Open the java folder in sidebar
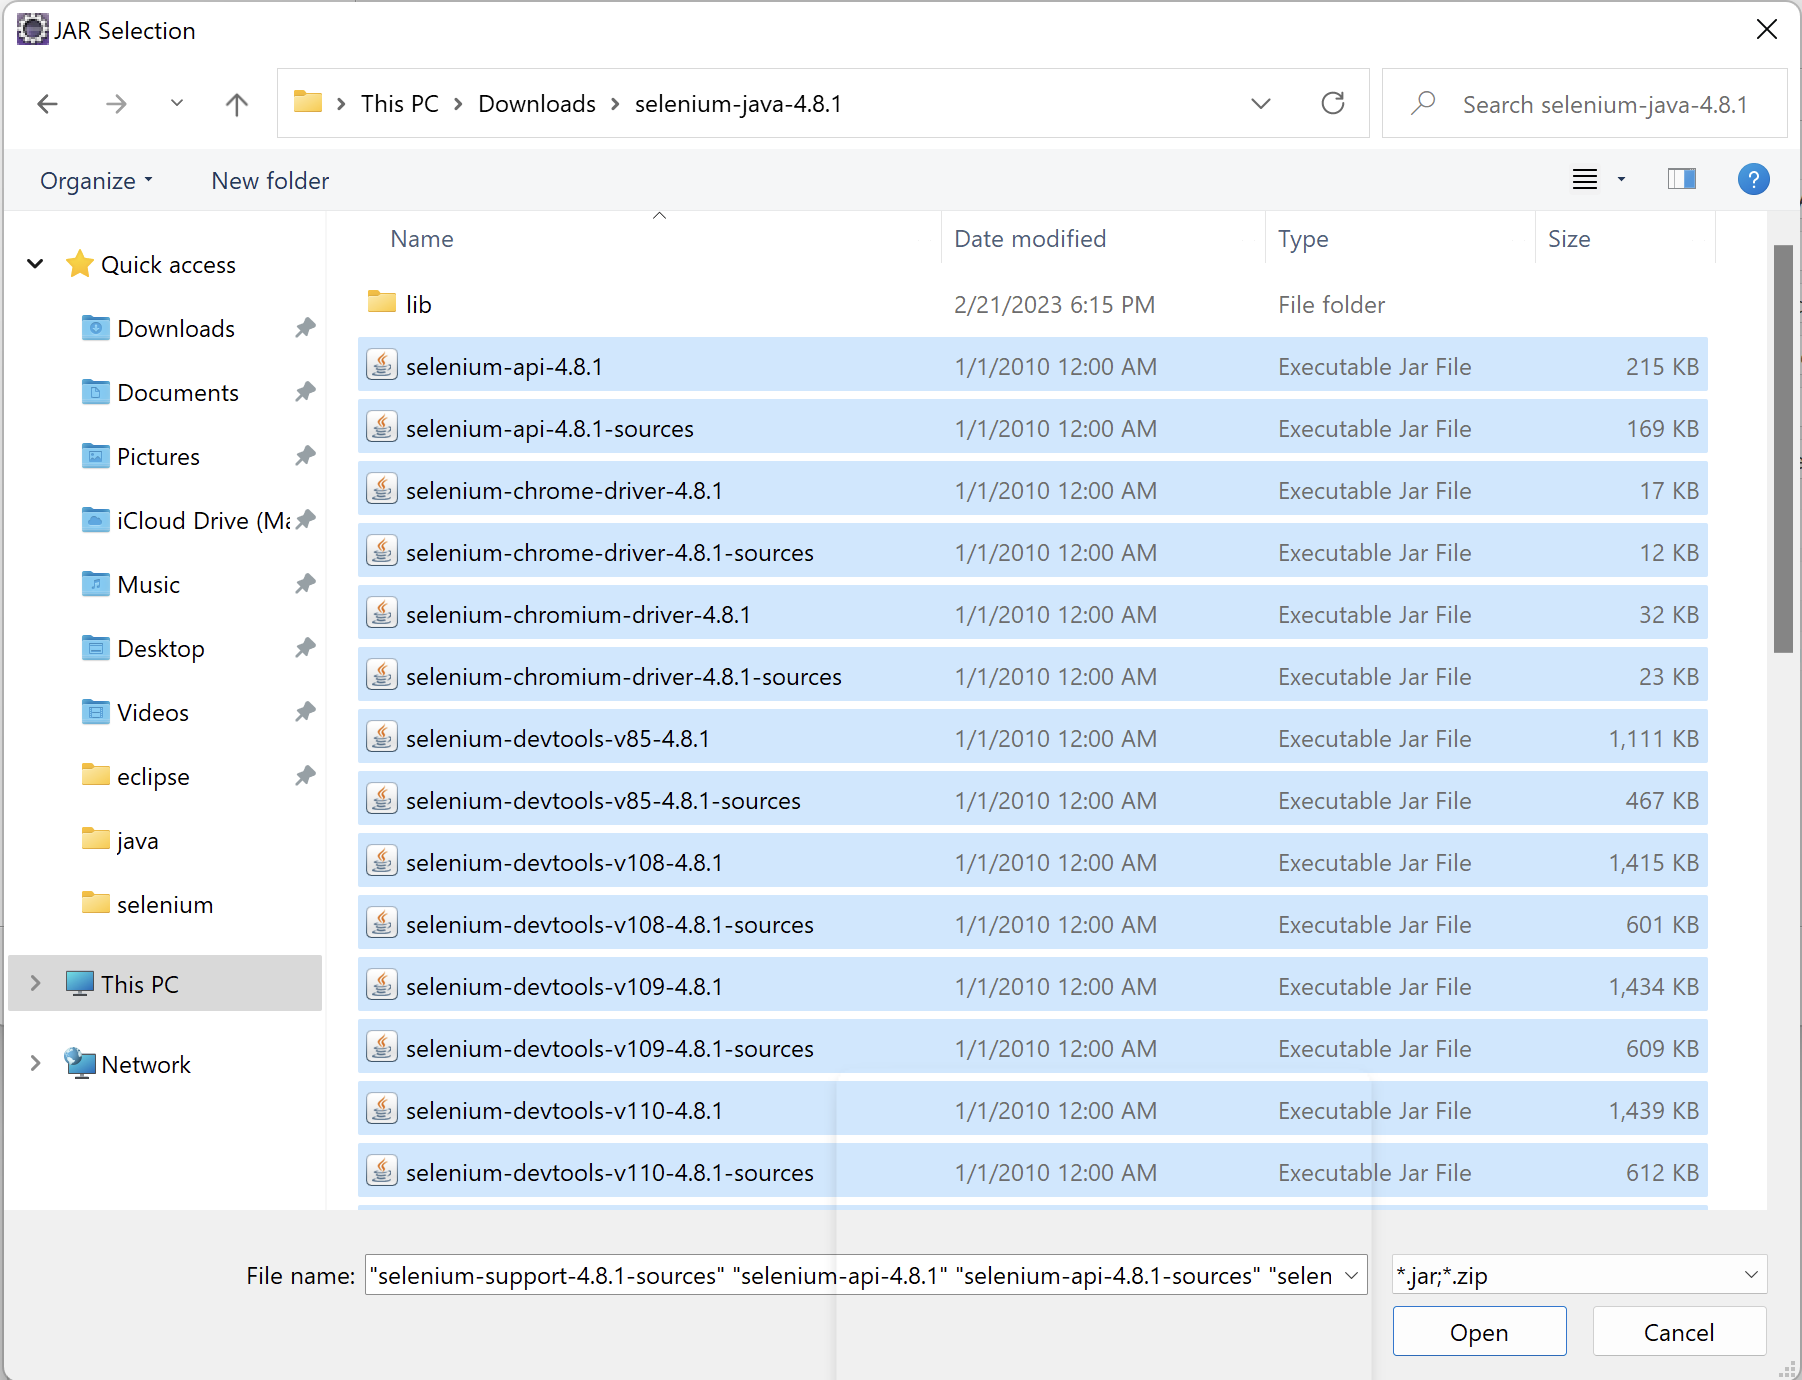The image size is (1802, 1380). [137, 841]
